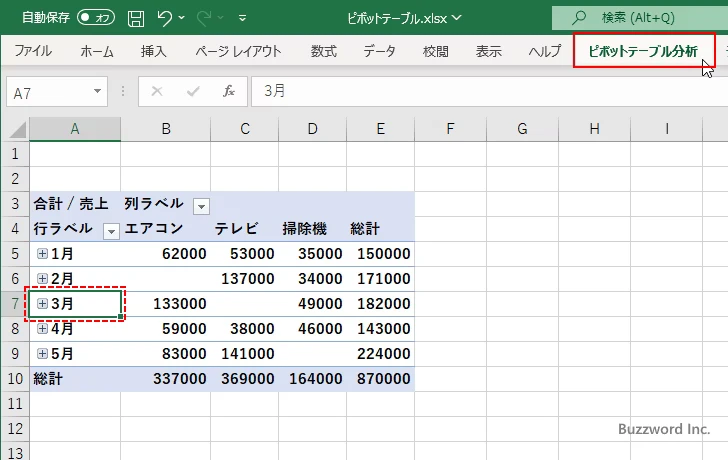Click the Enter checkmark in formula bar
The height and width of the screenshot is (460, 728).
point(193,92)
